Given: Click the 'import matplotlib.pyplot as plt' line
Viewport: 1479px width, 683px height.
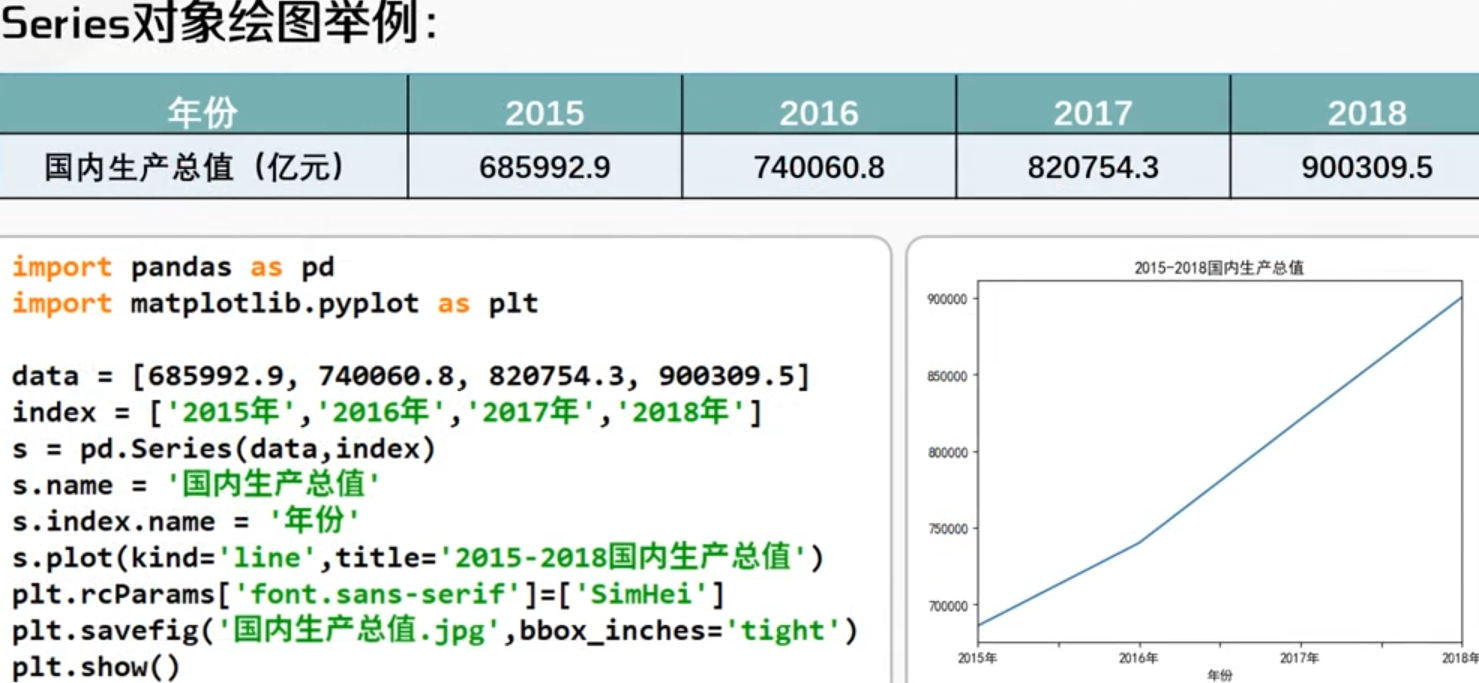Looking at the screenshot, I should point(275,304).
